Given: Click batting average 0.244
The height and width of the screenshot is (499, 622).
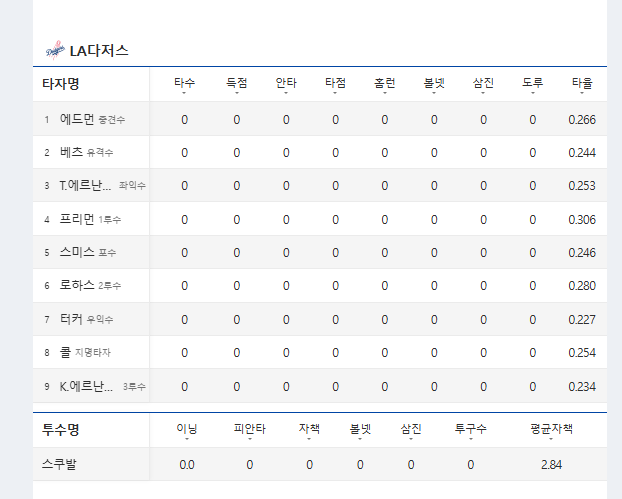Looking at the screenshot, I should tap(582, 153).
